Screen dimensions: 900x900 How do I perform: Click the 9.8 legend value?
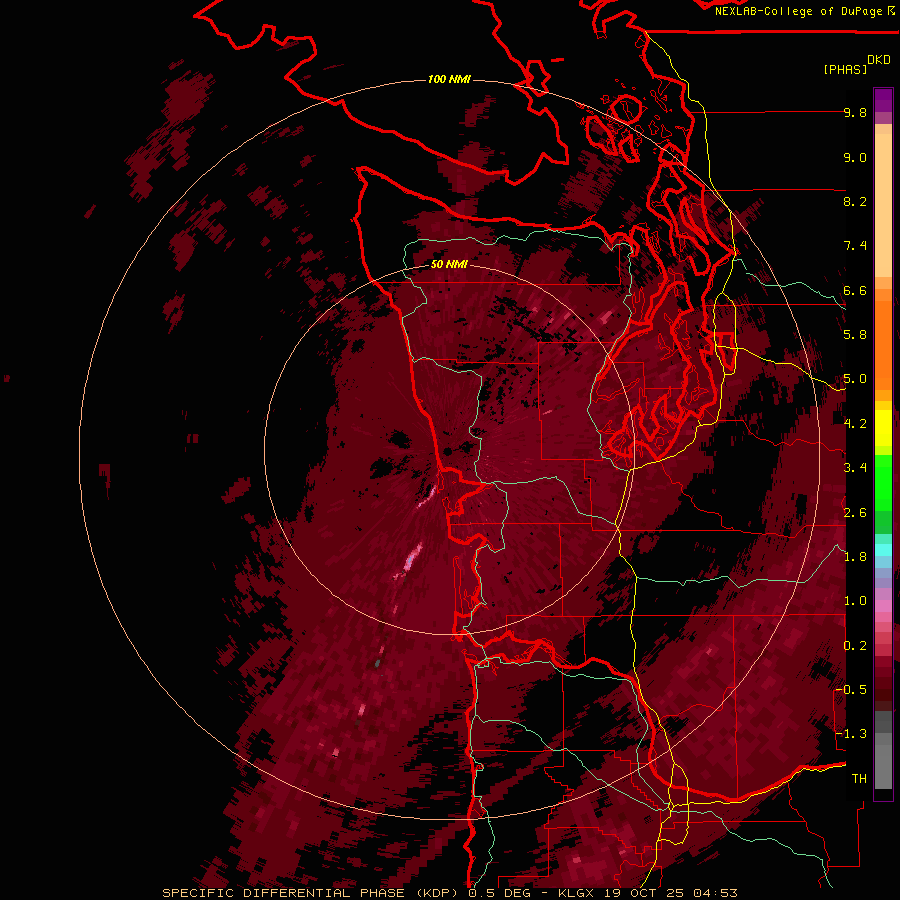(855, 112)
